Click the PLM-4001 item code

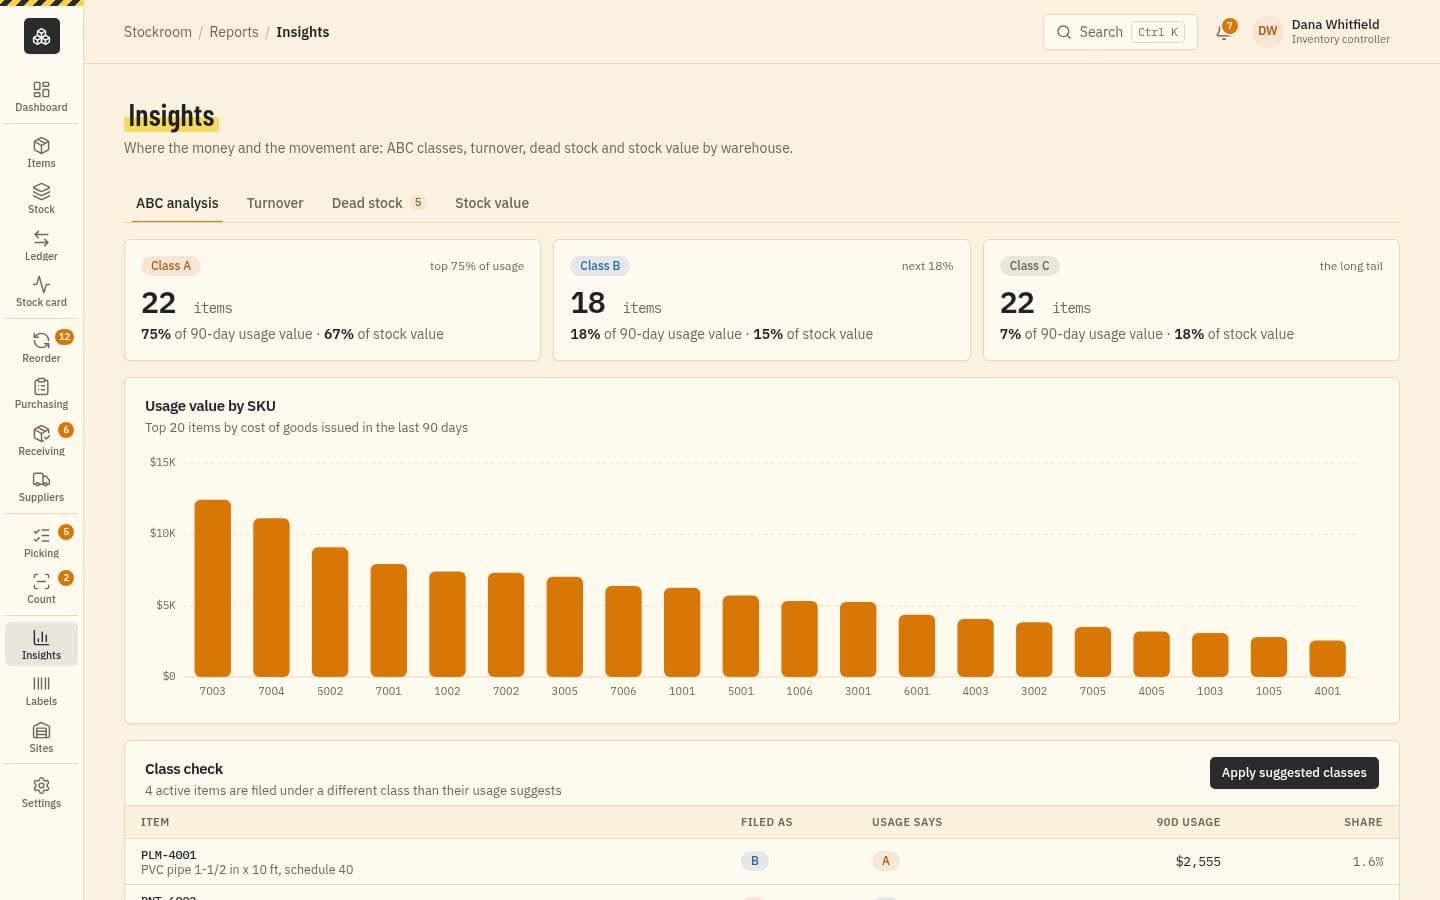[169, 855]
